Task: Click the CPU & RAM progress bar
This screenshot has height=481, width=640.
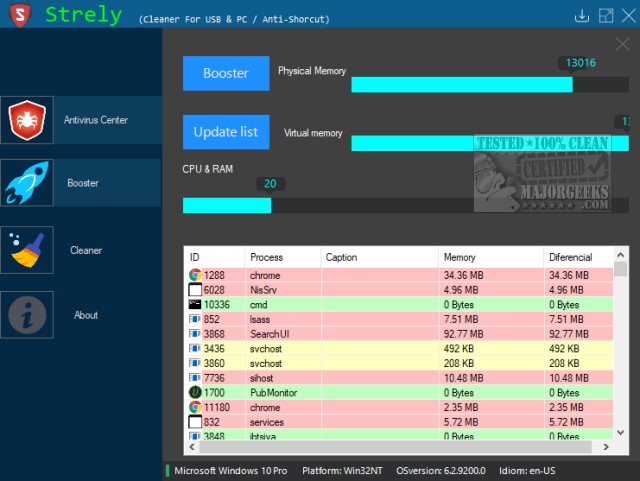Action: click(x=406, y=205)
